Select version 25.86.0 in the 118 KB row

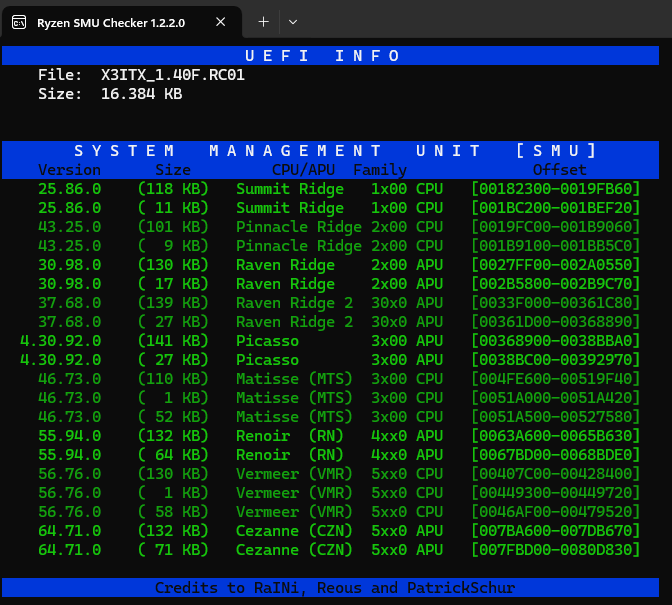(x=69, y=189)
